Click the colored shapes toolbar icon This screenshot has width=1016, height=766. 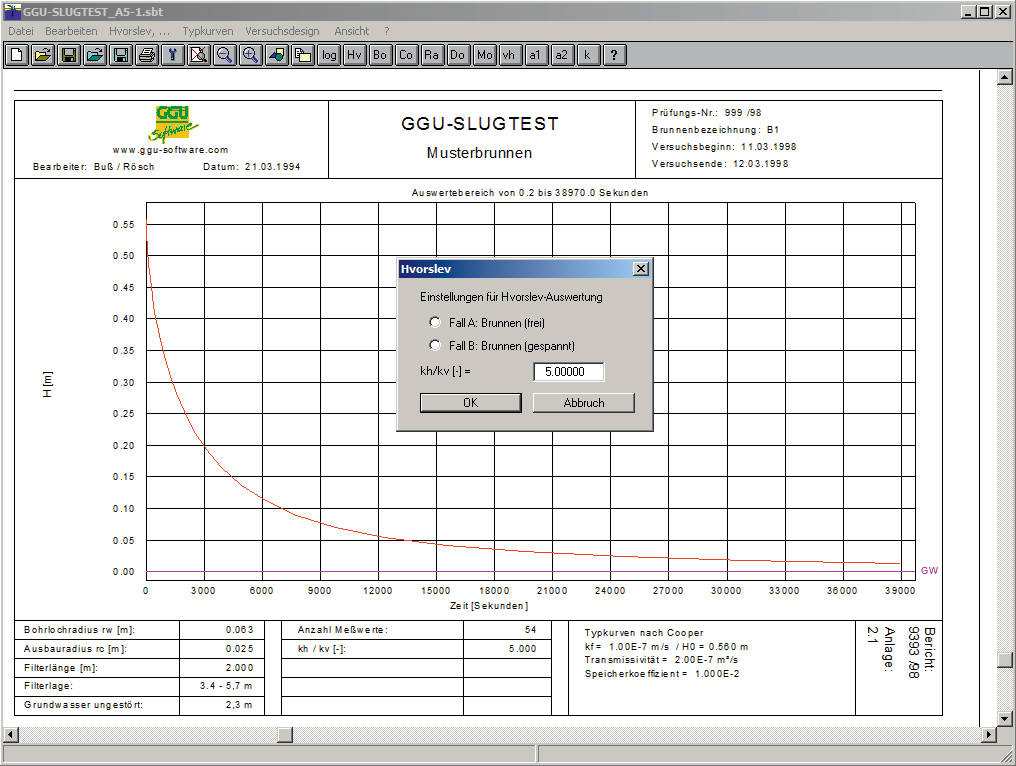tap(277, 55)
